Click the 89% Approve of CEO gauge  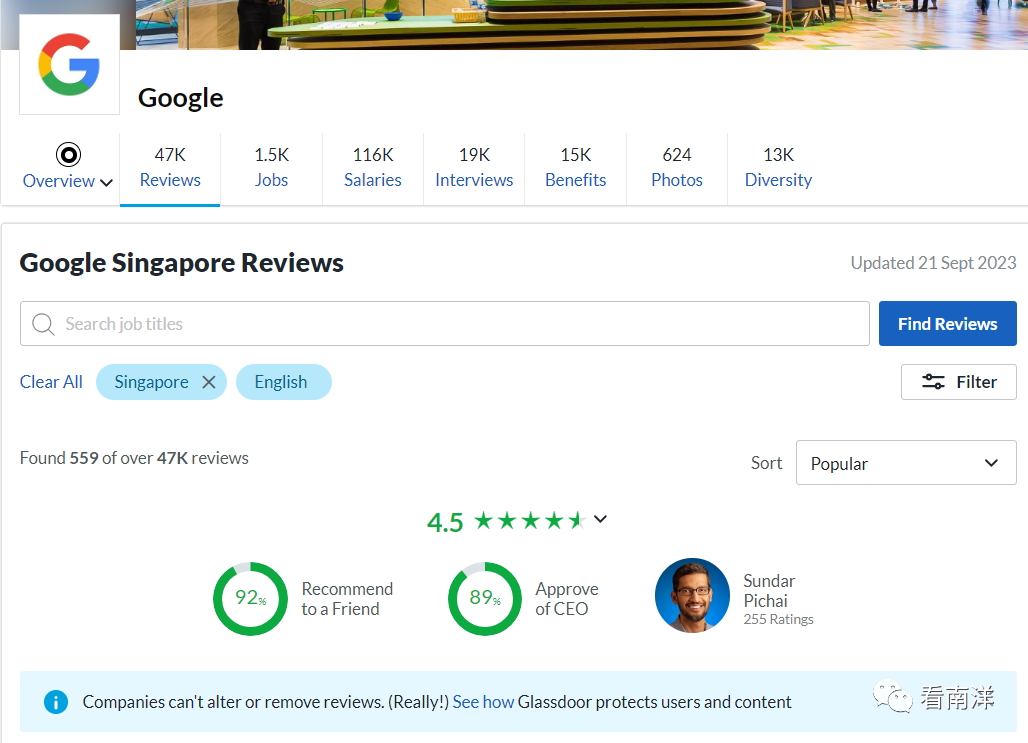pos(484,598)
